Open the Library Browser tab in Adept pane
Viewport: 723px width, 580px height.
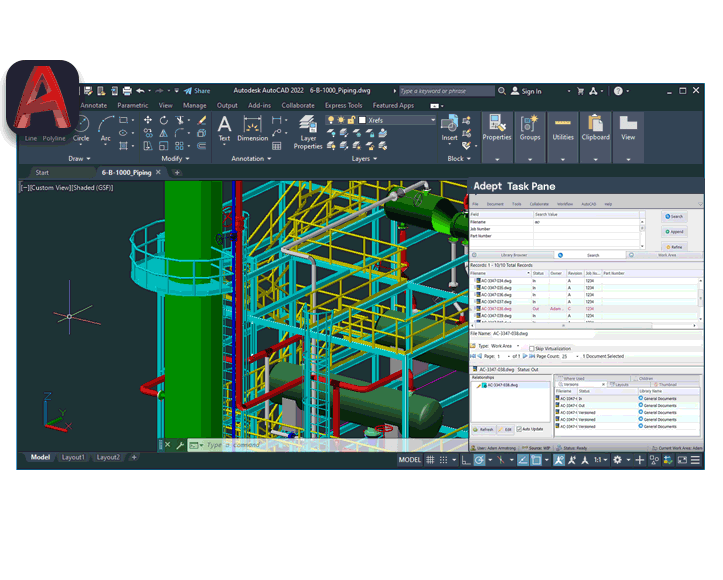511,255
